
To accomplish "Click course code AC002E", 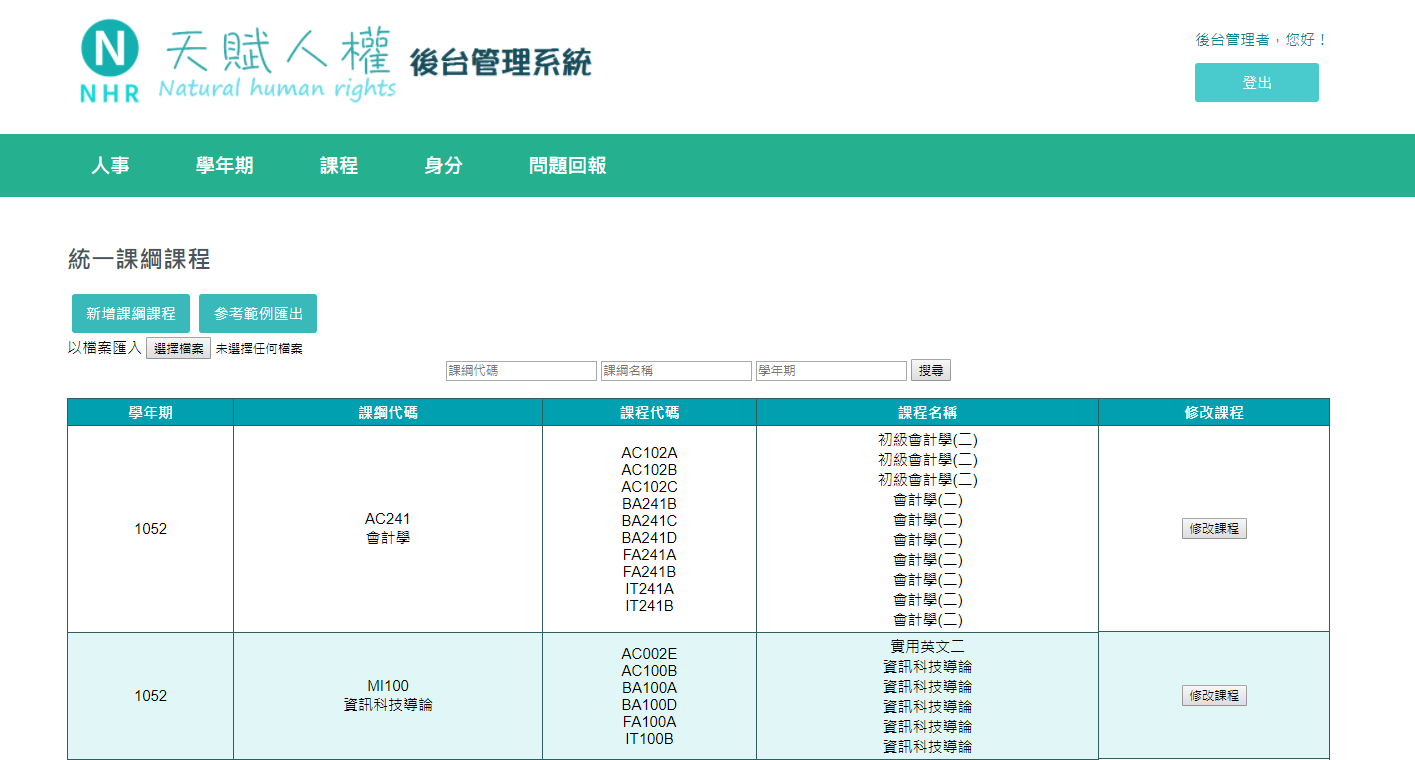I will coord(650,654).
